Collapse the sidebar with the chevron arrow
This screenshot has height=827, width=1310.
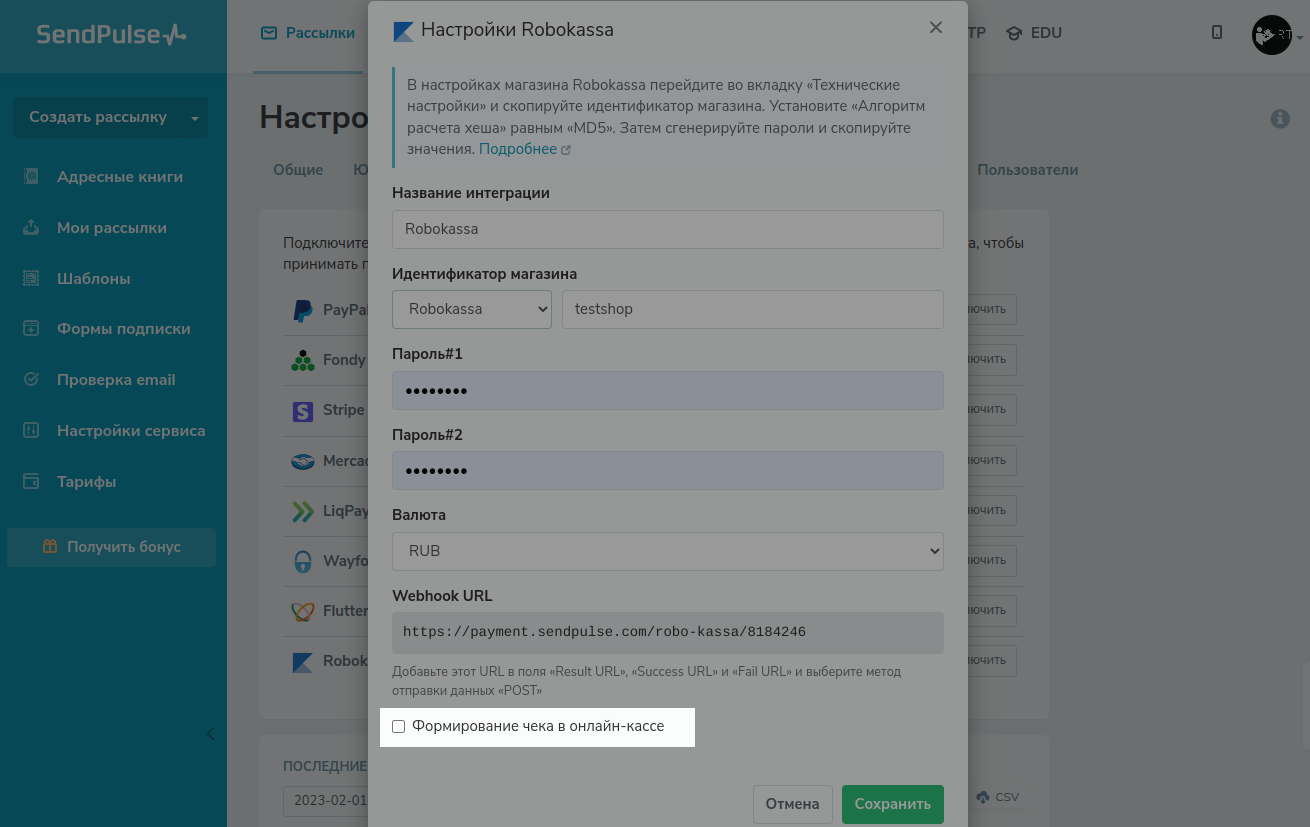point(210,734)
